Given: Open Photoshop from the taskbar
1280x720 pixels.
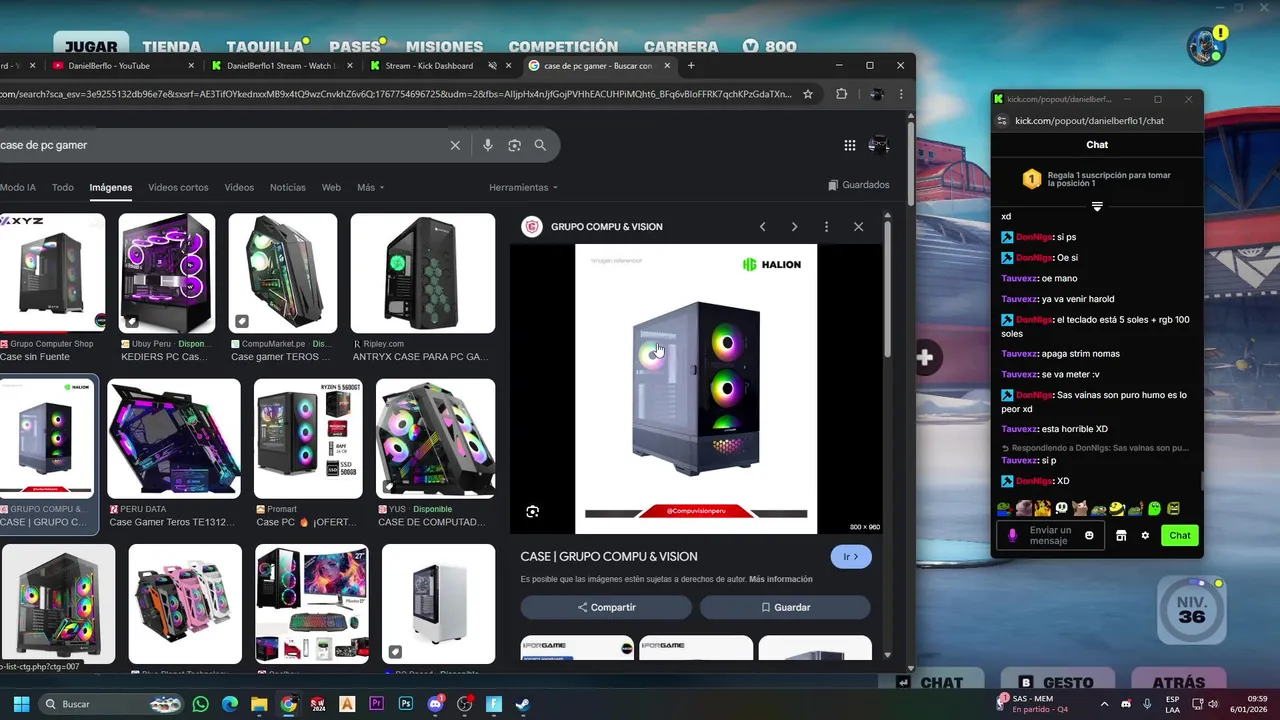Looking at the screenshot, I should click(x=405, y=704).
